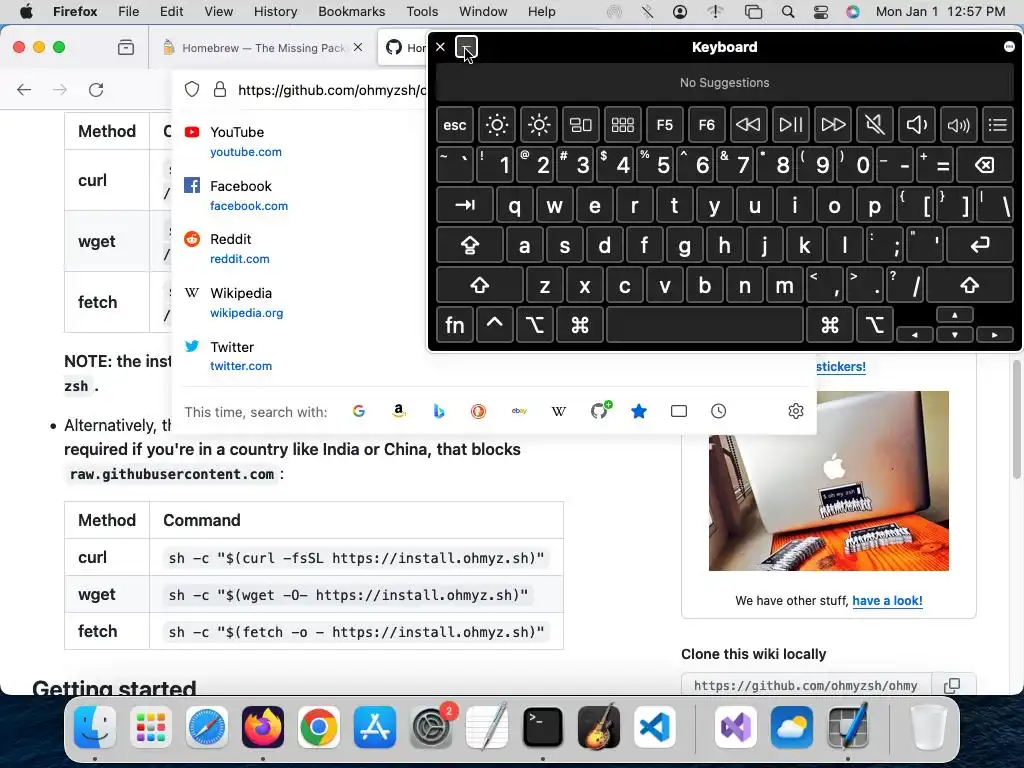Tap the volume down key
Viewport: 1024px width, 768px height.
pyautogui.click(x=917, y=125)
